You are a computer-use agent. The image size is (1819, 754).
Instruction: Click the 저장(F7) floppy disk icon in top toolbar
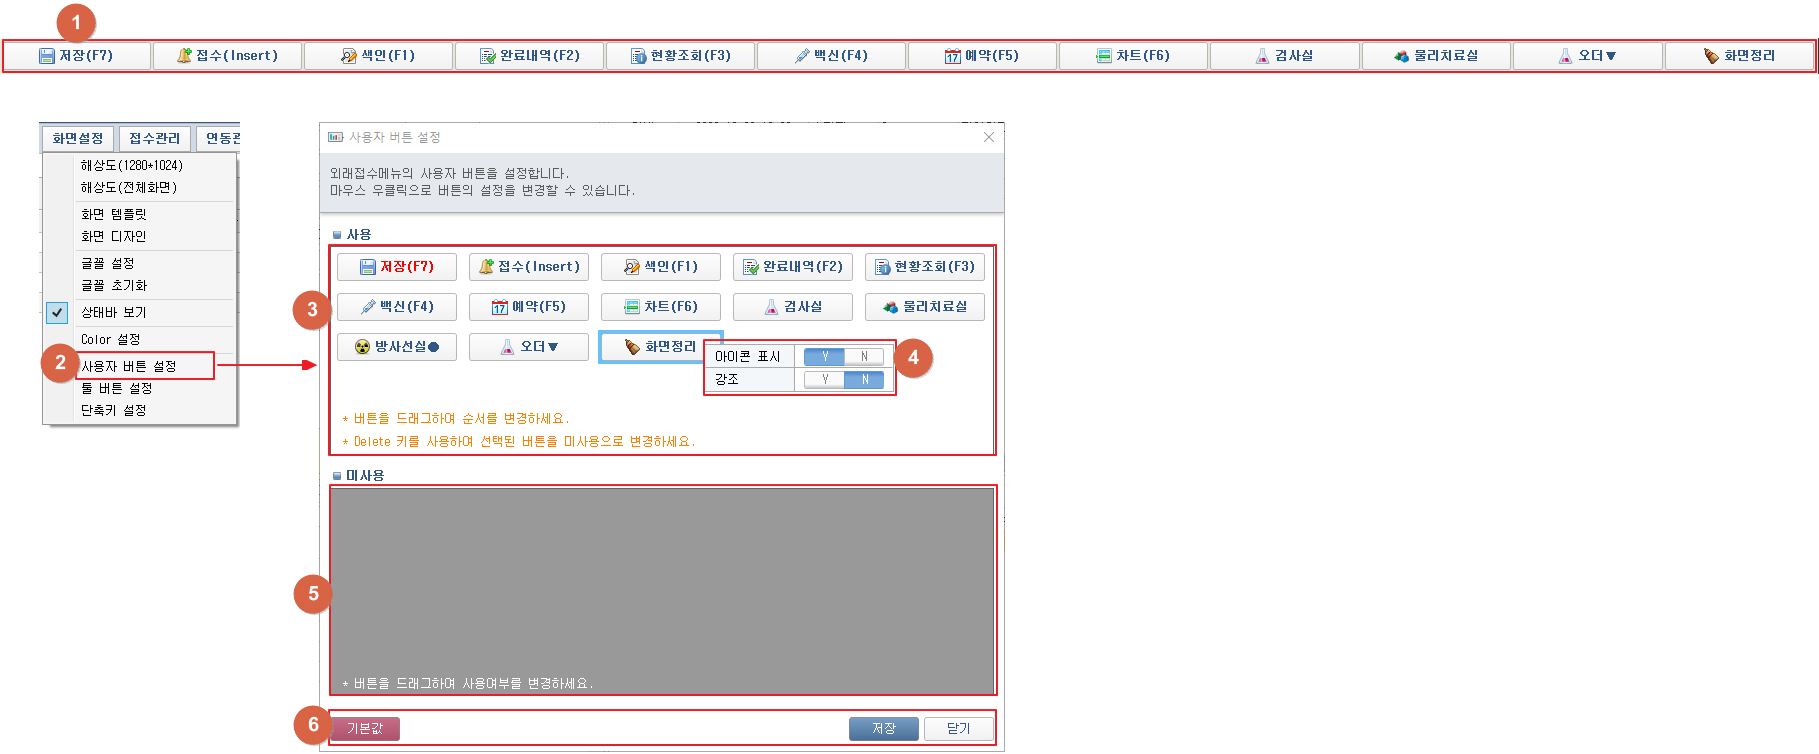tap(46, 56)
